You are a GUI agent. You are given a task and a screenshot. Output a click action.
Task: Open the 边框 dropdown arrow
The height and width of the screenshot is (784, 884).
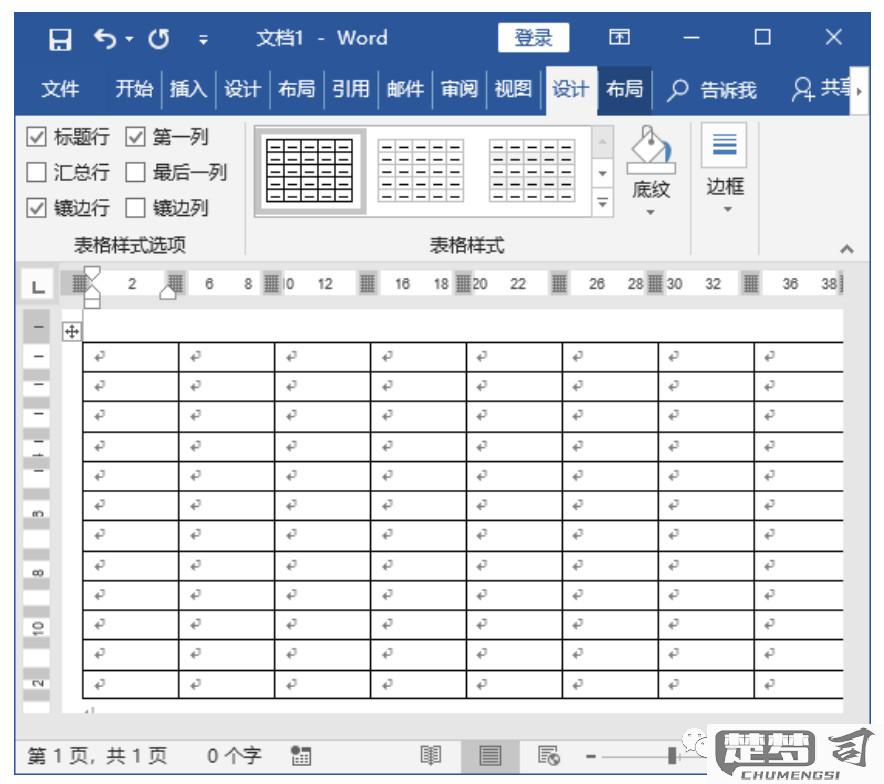coord(728,209)
